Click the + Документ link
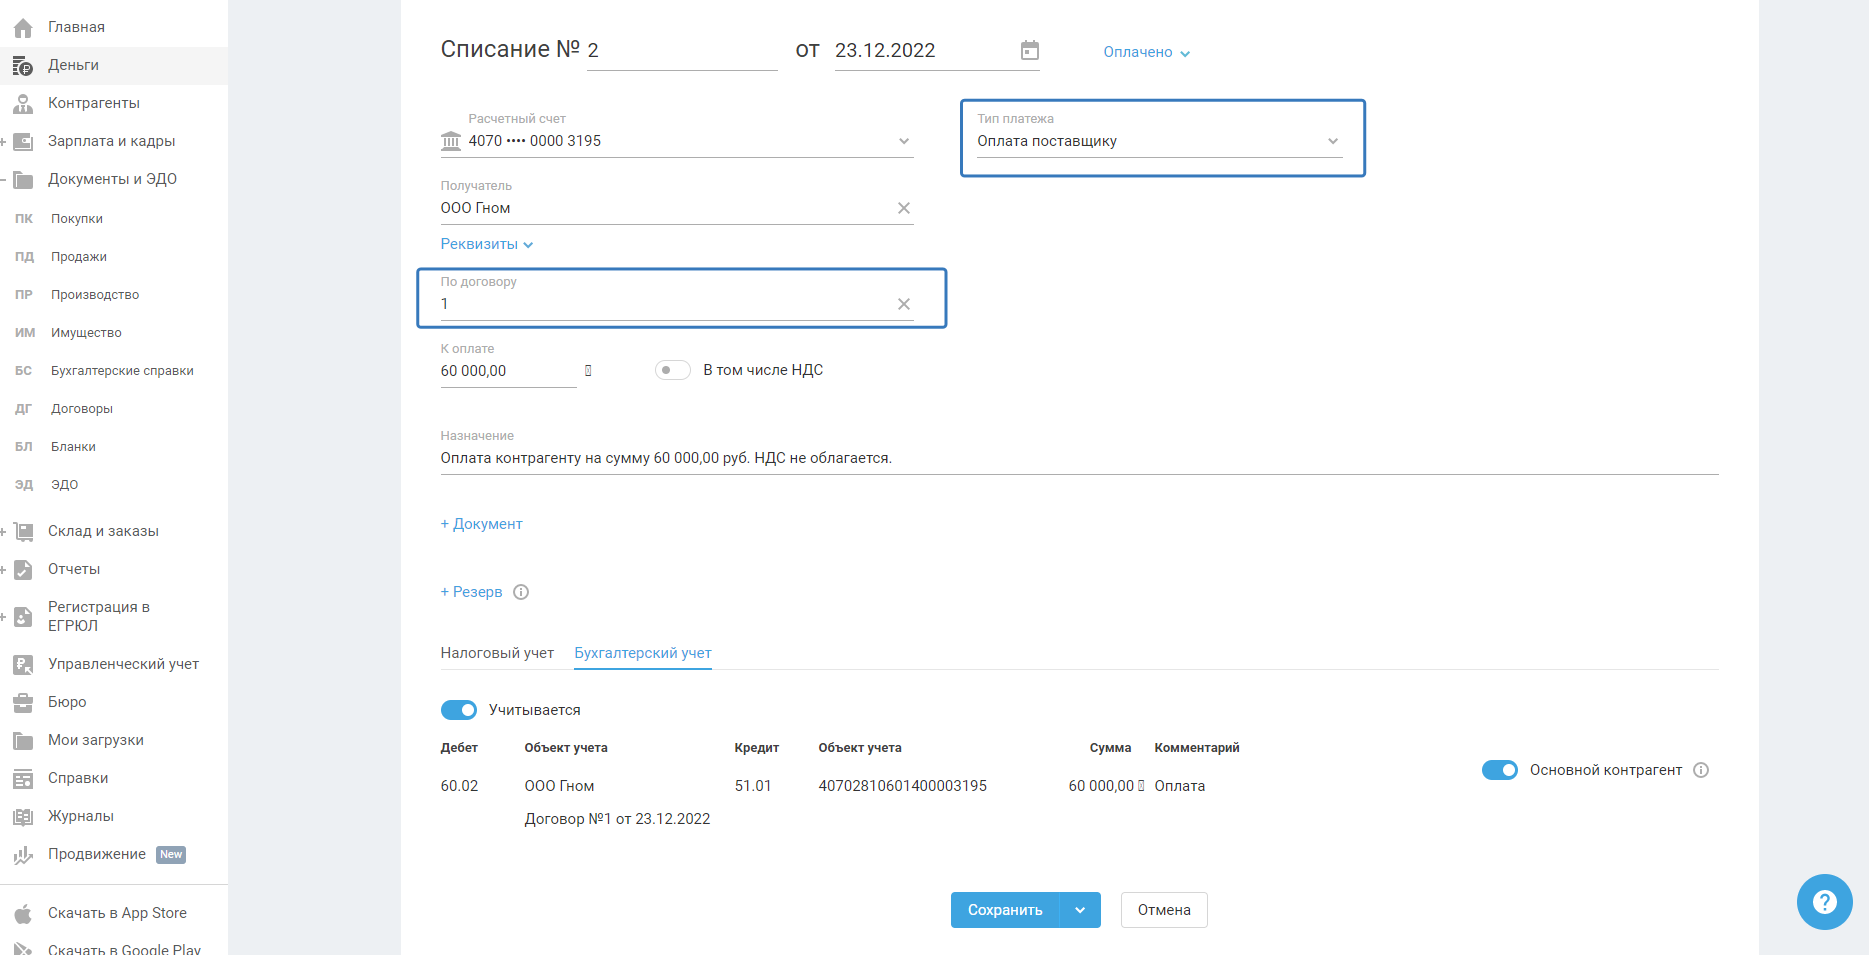This screenshot has height=955, width=1869. (x=482, y=524)
